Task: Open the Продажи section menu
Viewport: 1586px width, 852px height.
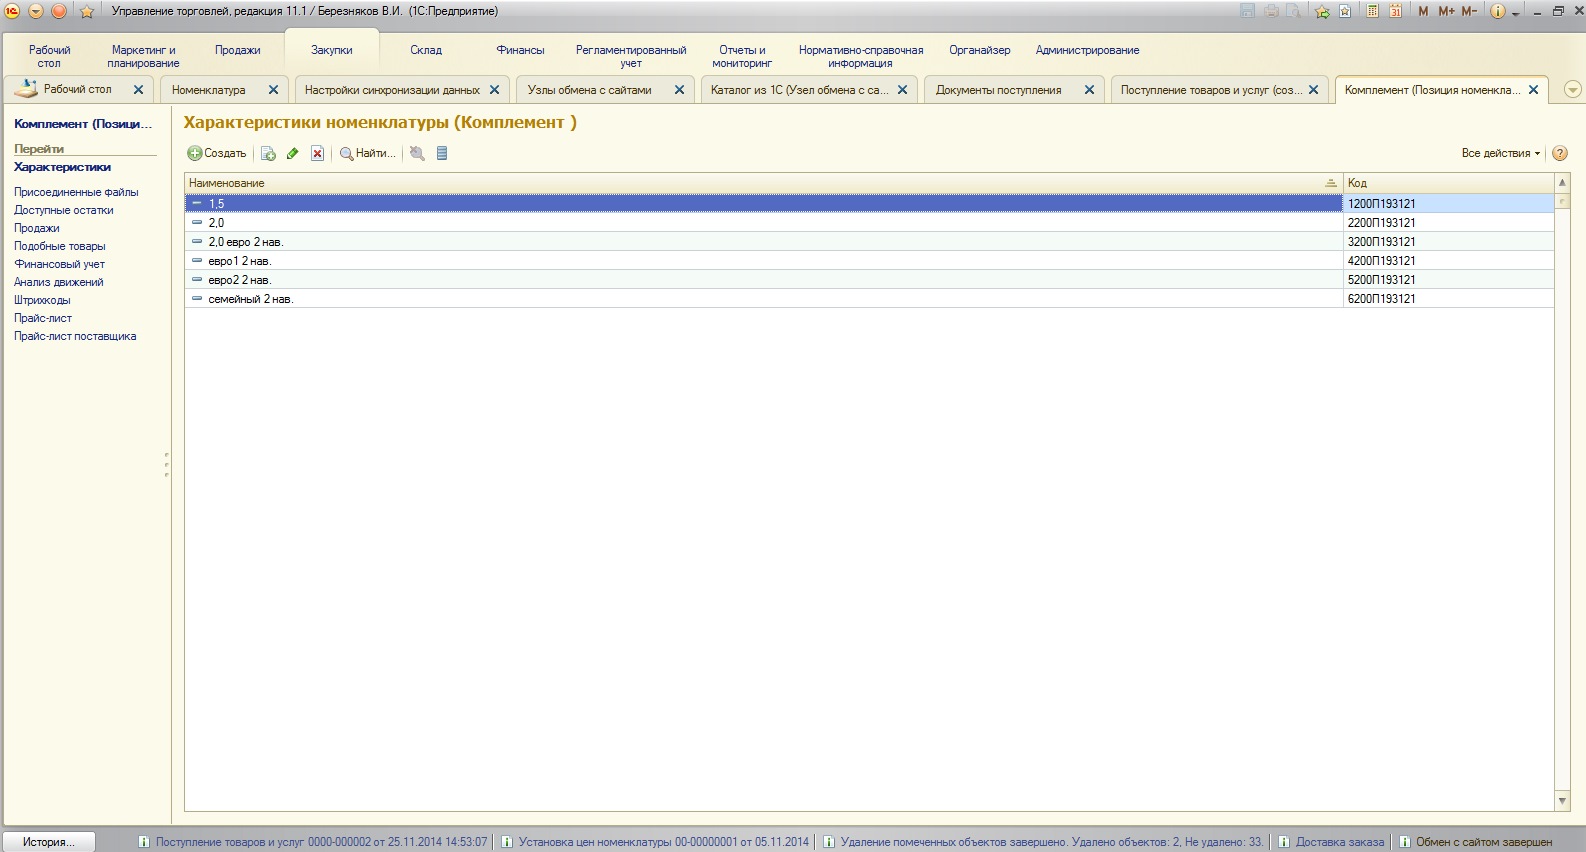Action: coord(237,50)
